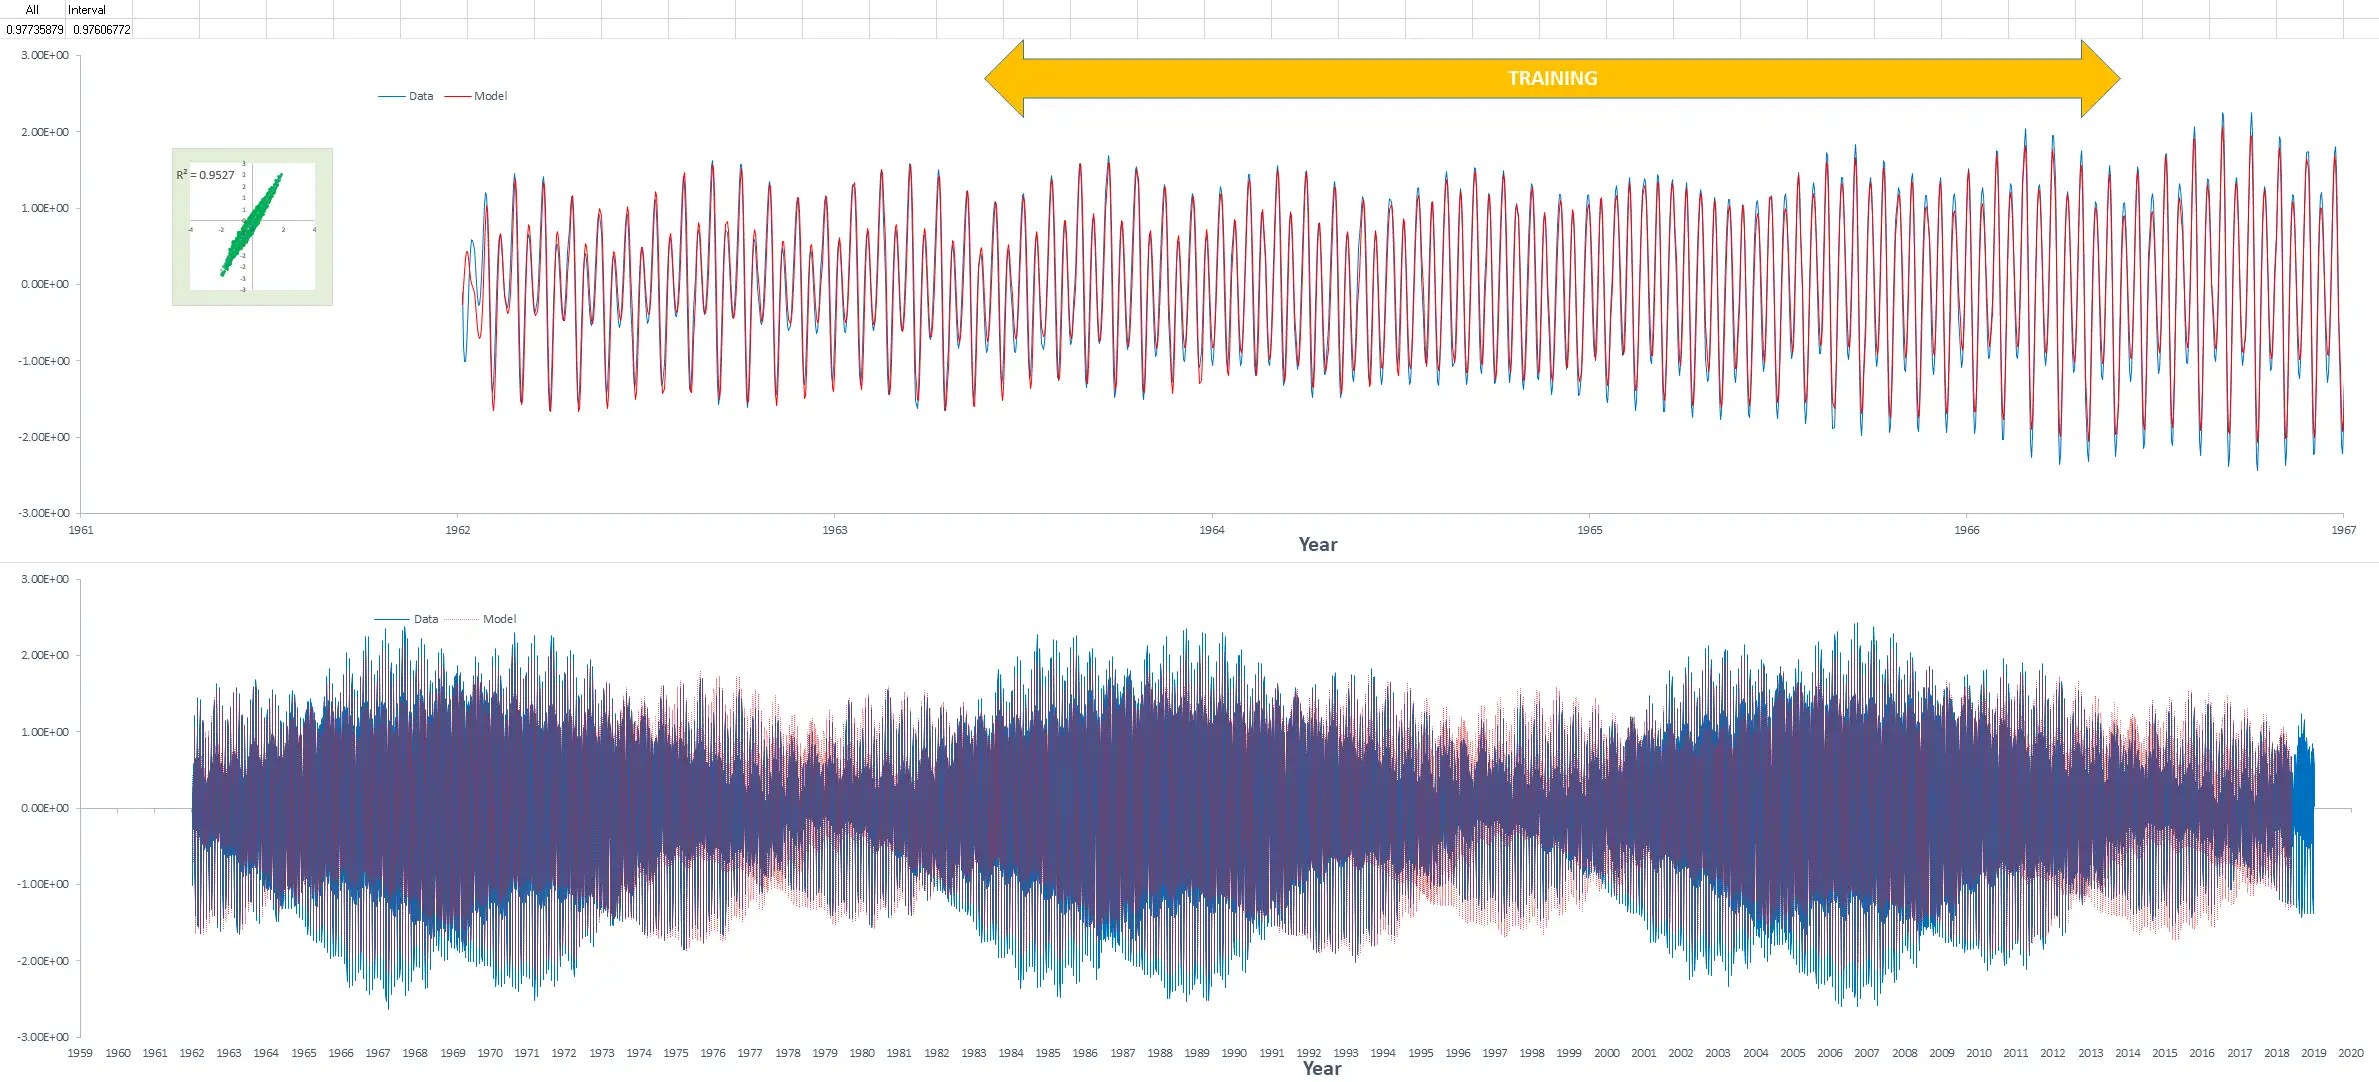This screenshot has width=2379, height=1082.
Task: Click the green R² scatter plot thumbnail
Action: [252, 227]
